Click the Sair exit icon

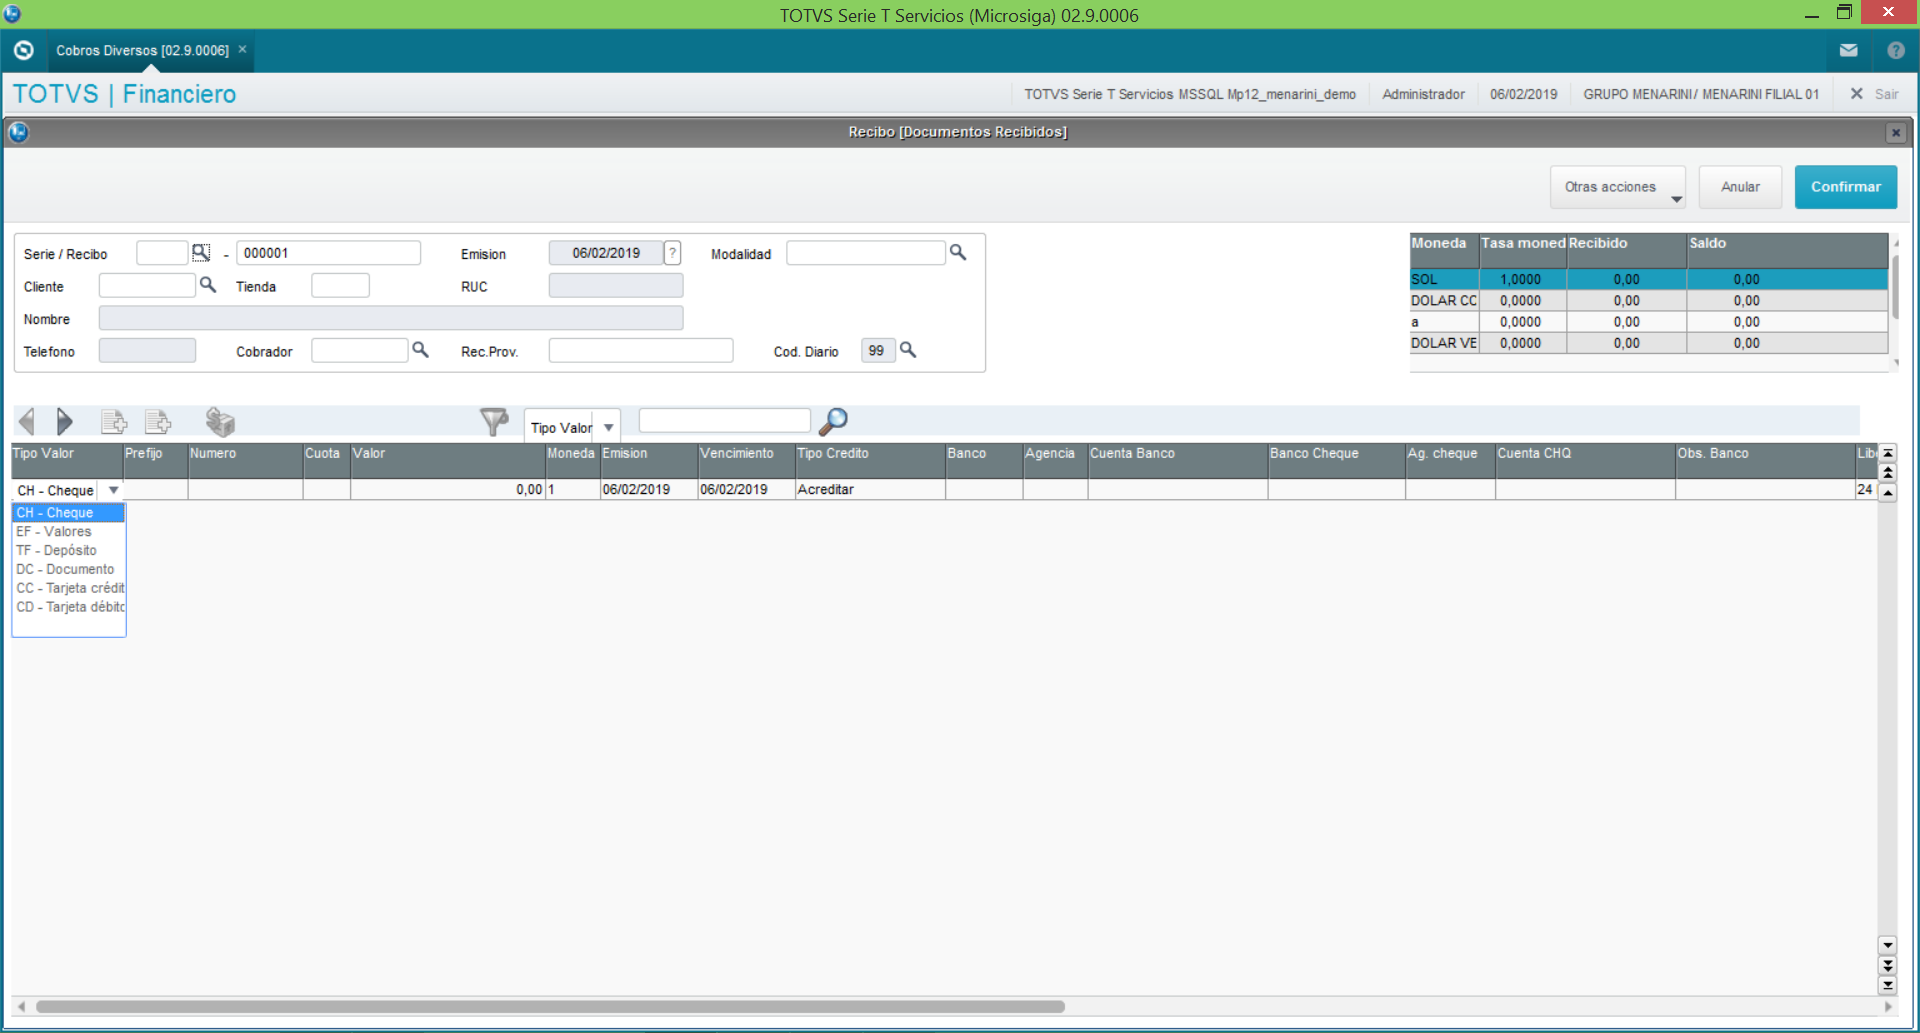[1856, 94]
